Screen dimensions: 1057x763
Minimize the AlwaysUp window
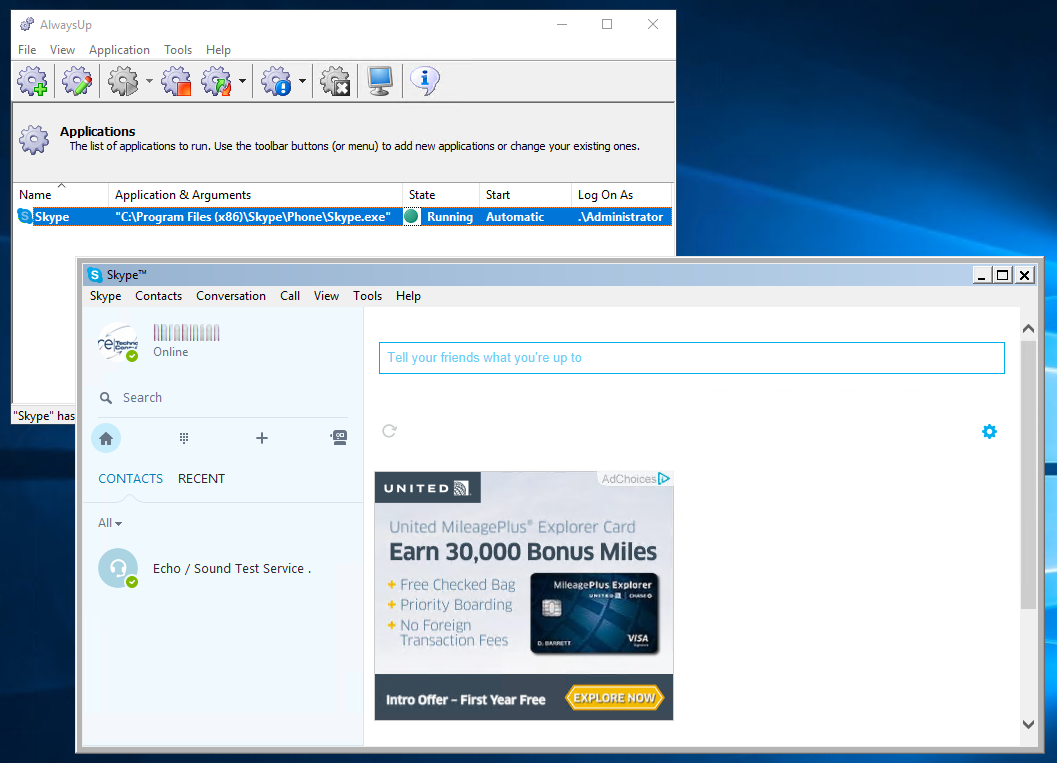click(562, 24)
